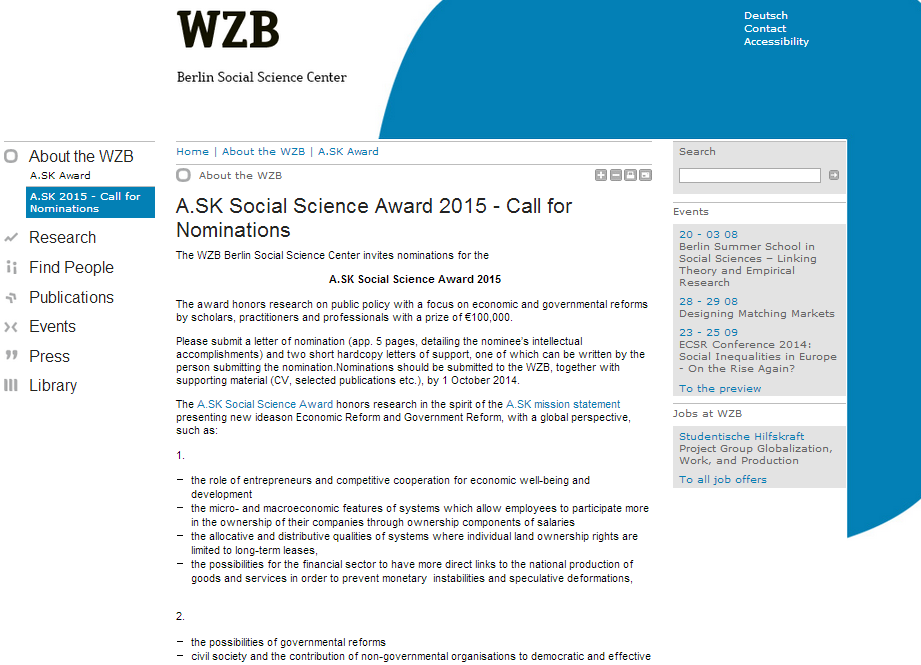Open the Accessibility link in header
Image resolution: width=921 pixels, height=665 pixels.
click(x=776, y=42)
